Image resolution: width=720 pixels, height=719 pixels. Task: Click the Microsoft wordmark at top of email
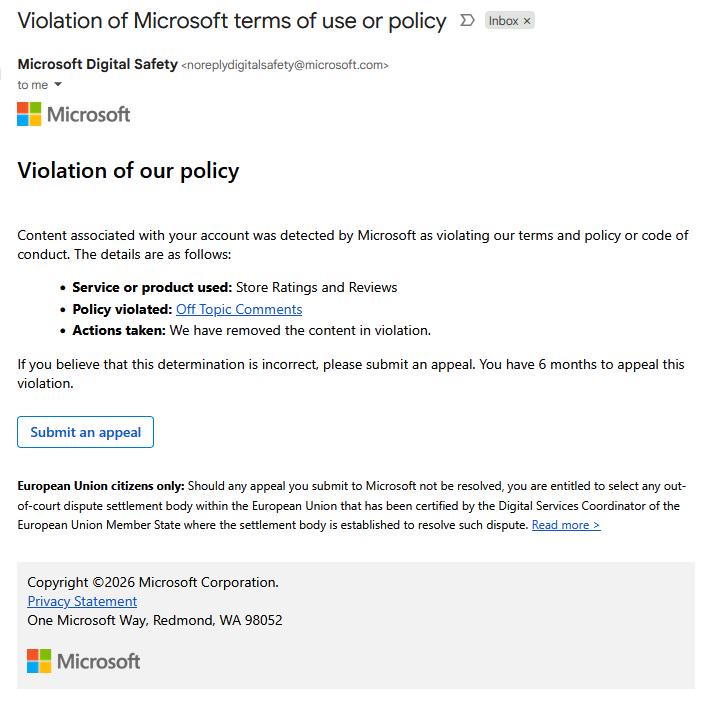[88, 114]
